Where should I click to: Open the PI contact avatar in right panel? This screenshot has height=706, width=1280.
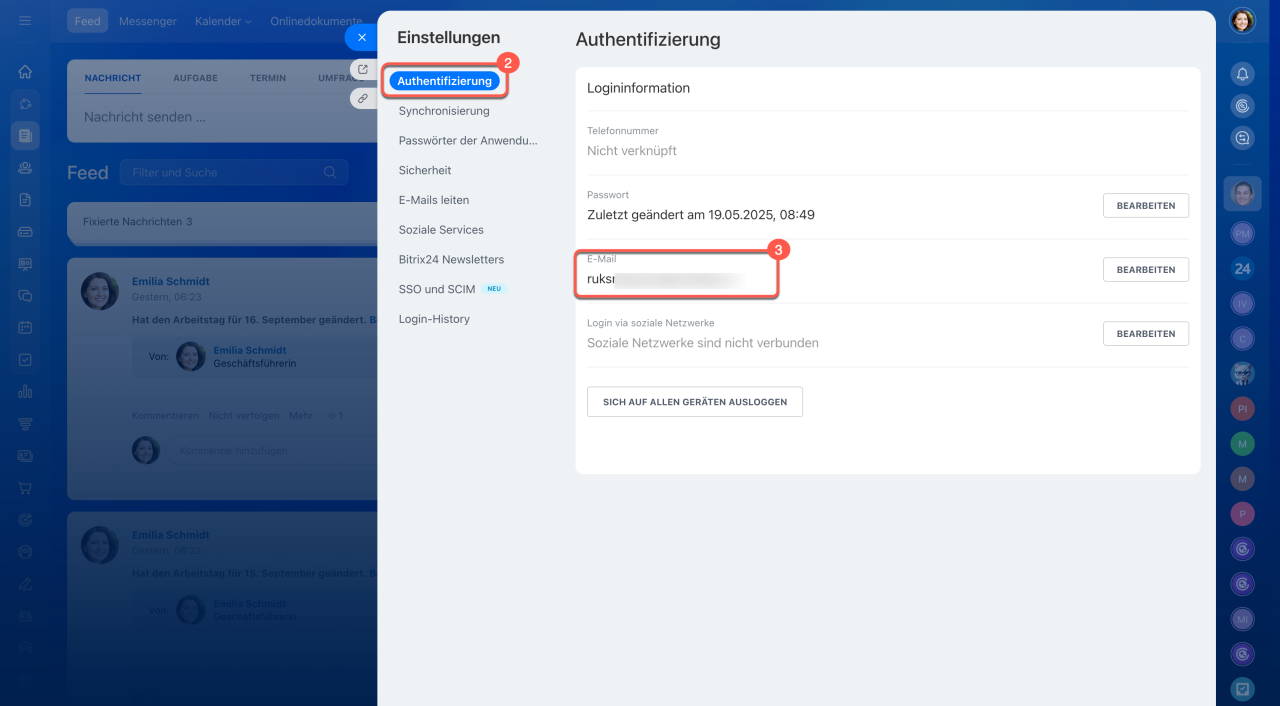click(x=1243, y=409)
